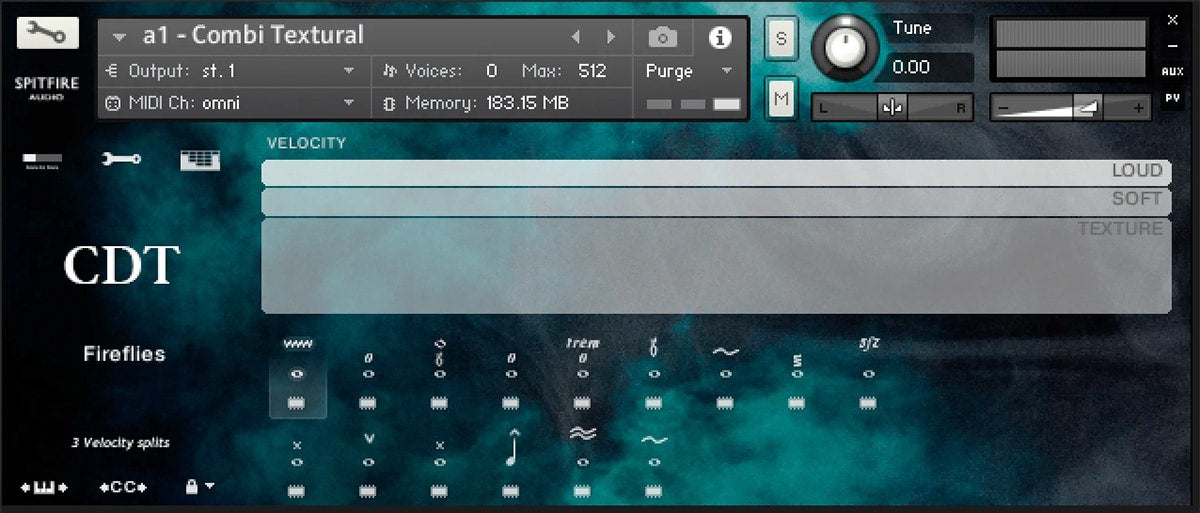Select the top-row tilde articulation
The width and height of the screenshot is (1200, 513).
click(x=725, y=362)
